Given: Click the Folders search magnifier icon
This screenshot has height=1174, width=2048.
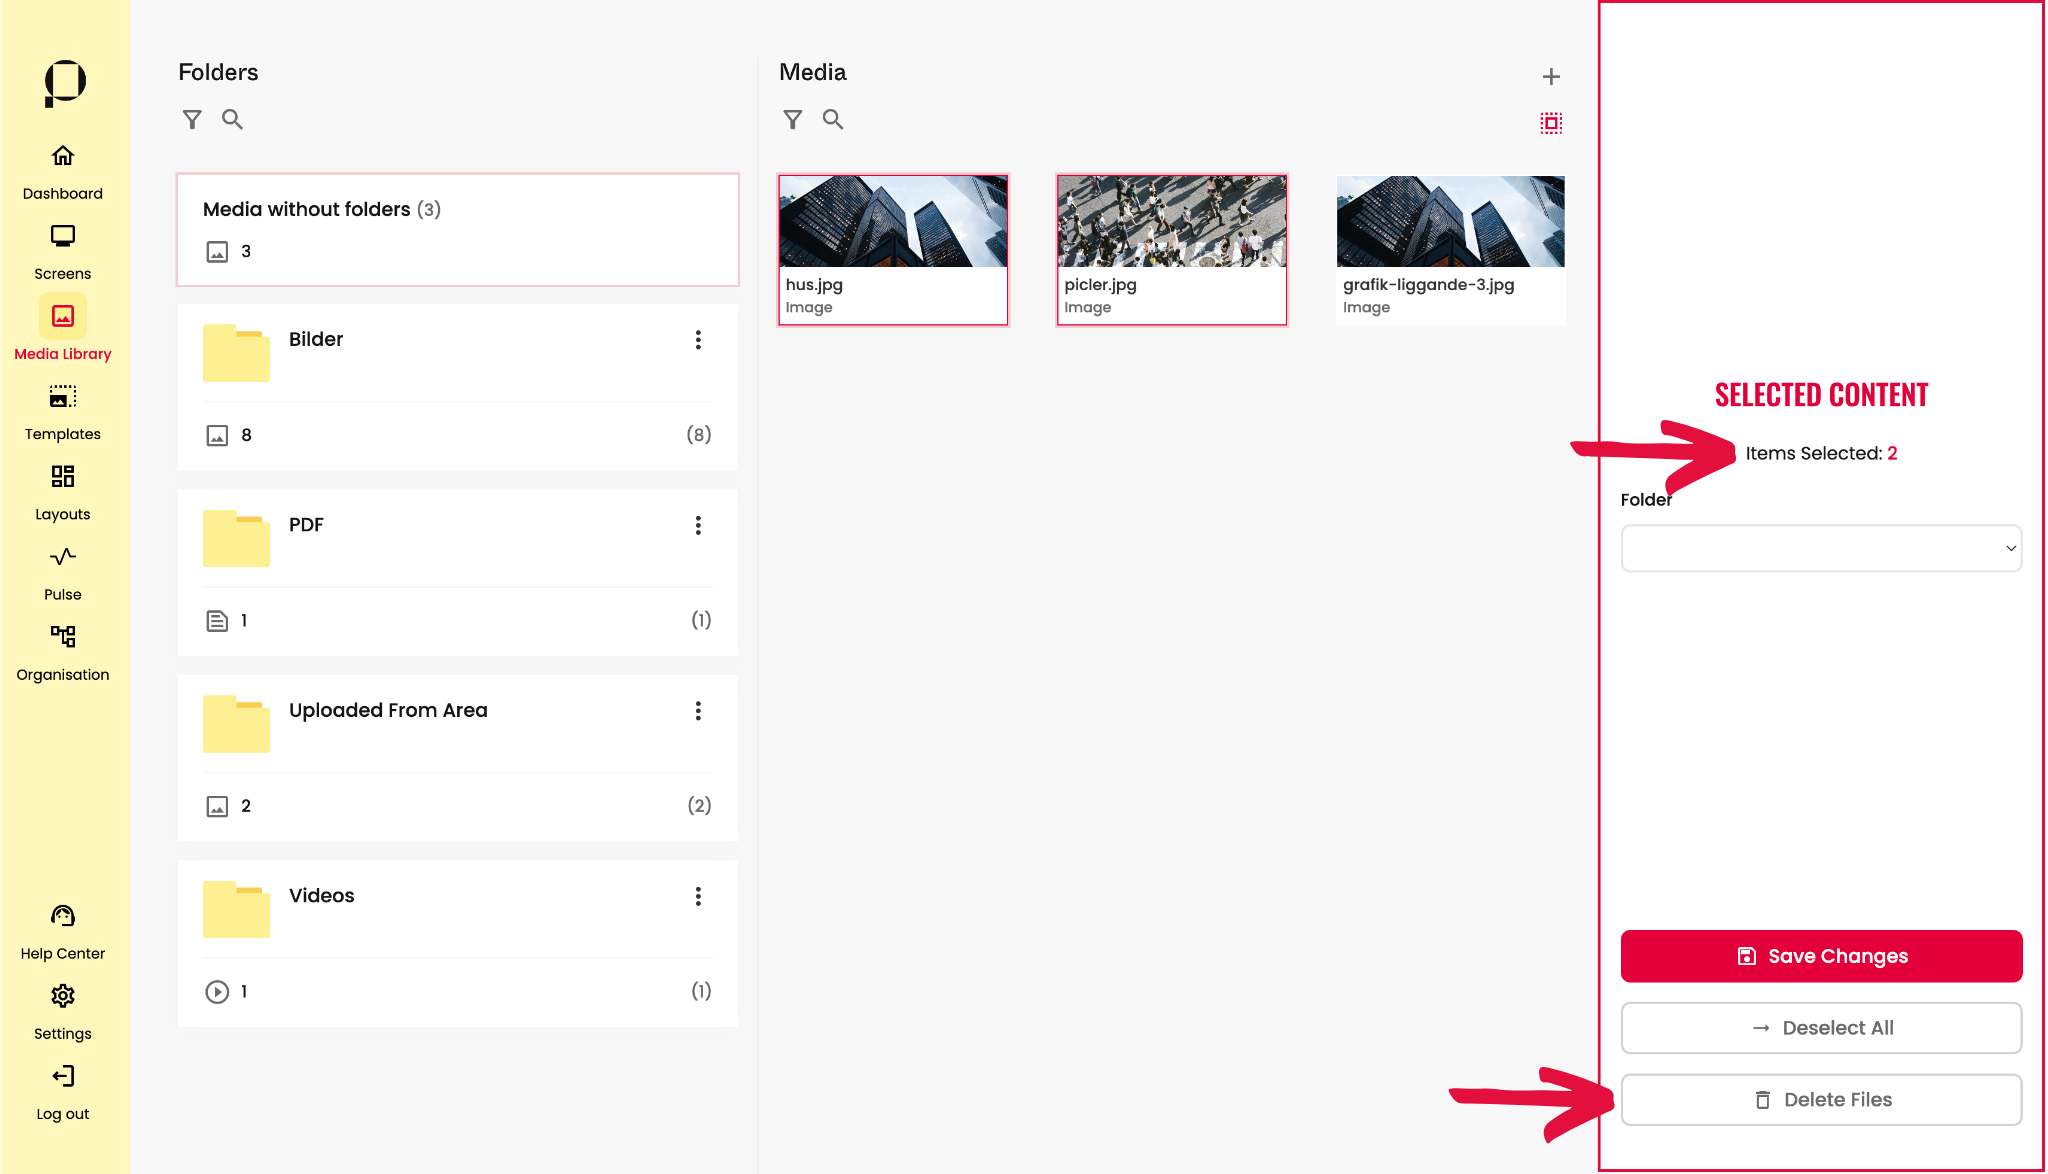Looking at the screenshot, I should [x=232, y=120].
